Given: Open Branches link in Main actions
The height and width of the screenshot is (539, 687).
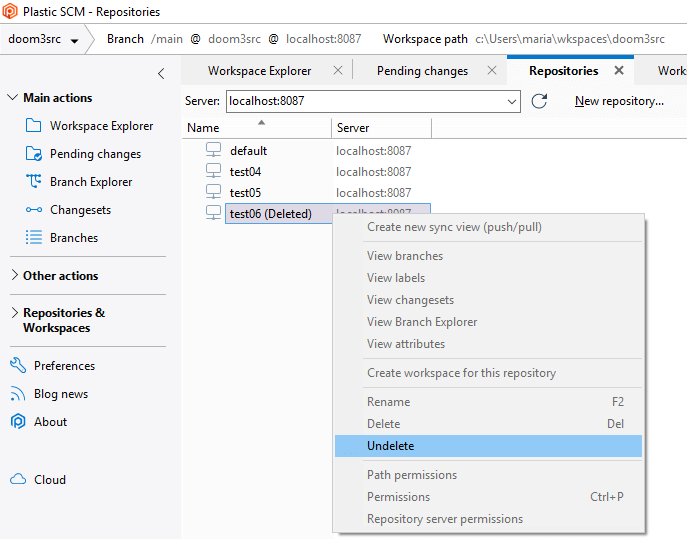Looking at the screenshot, I should pyautogui.click(x=74, y=238).
